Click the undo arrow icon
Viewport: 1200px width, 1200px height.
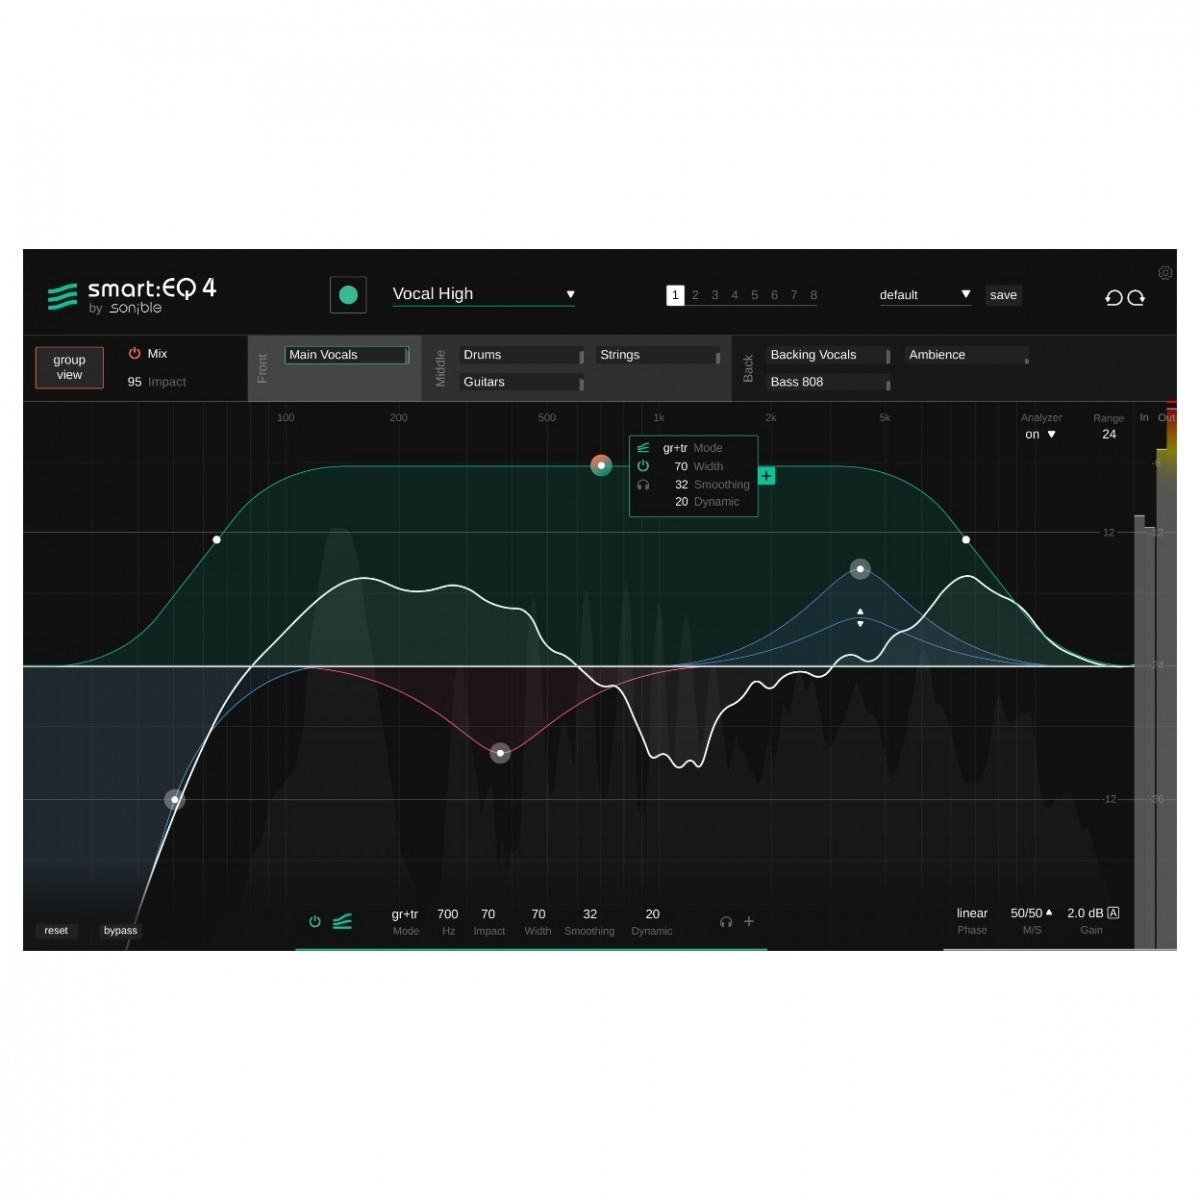tap(1113, 298)
